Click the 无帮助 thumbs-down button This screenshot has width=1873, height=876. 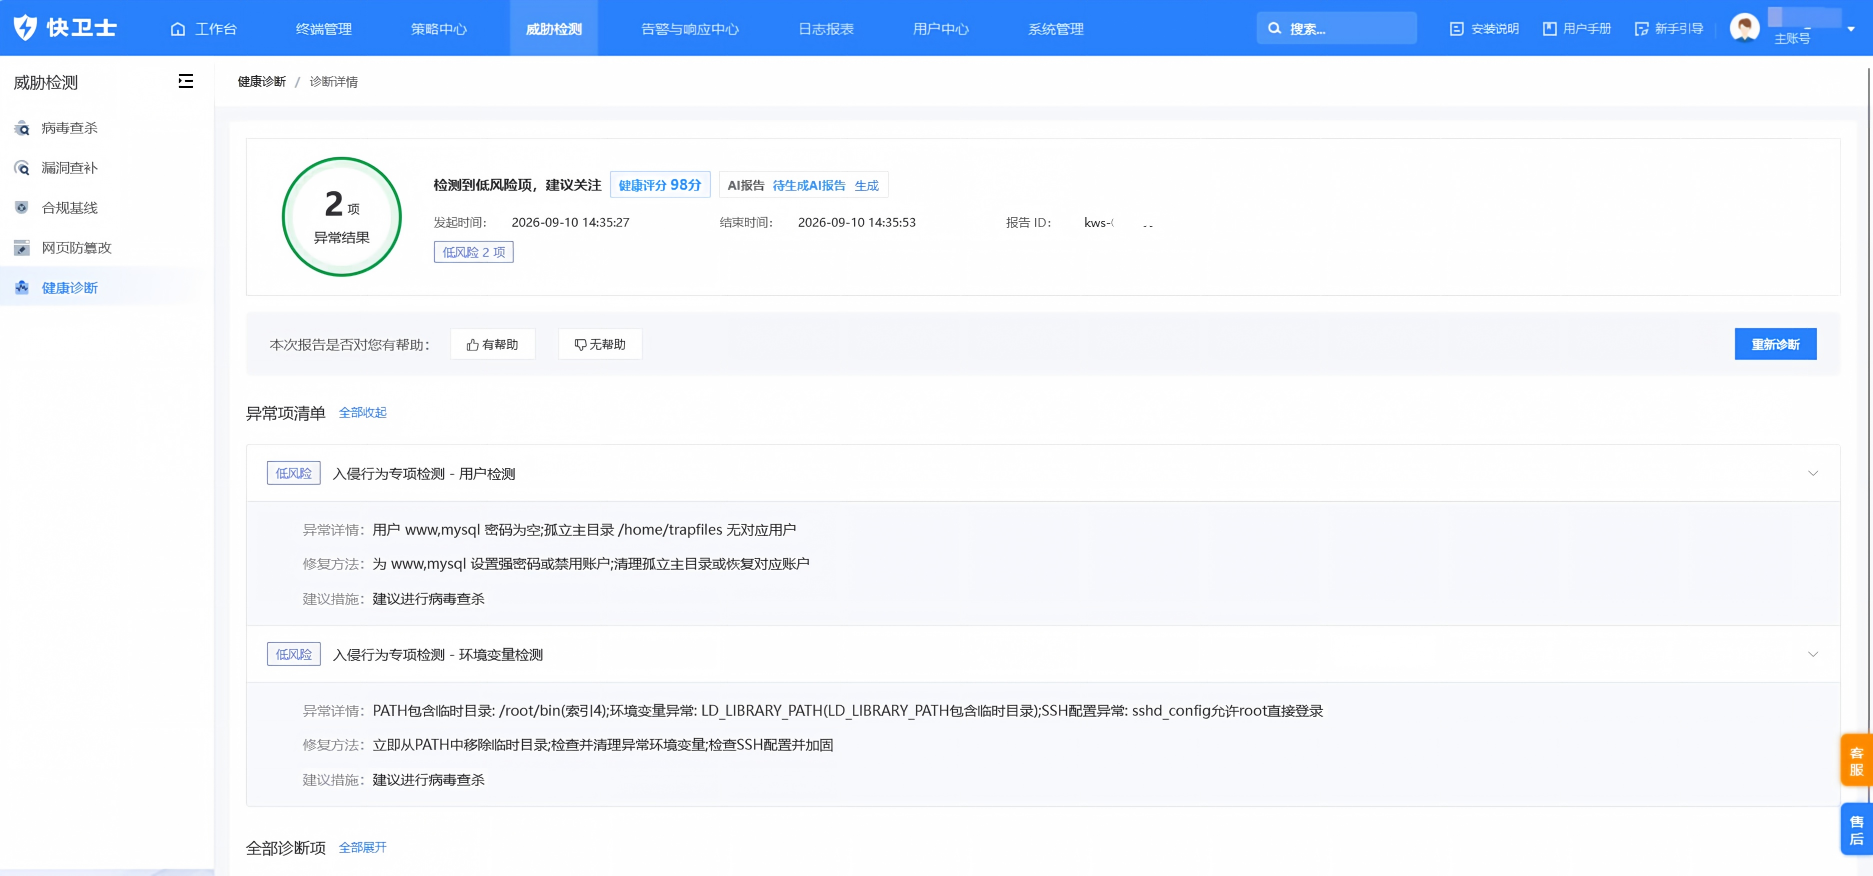(x=600, y=344)
